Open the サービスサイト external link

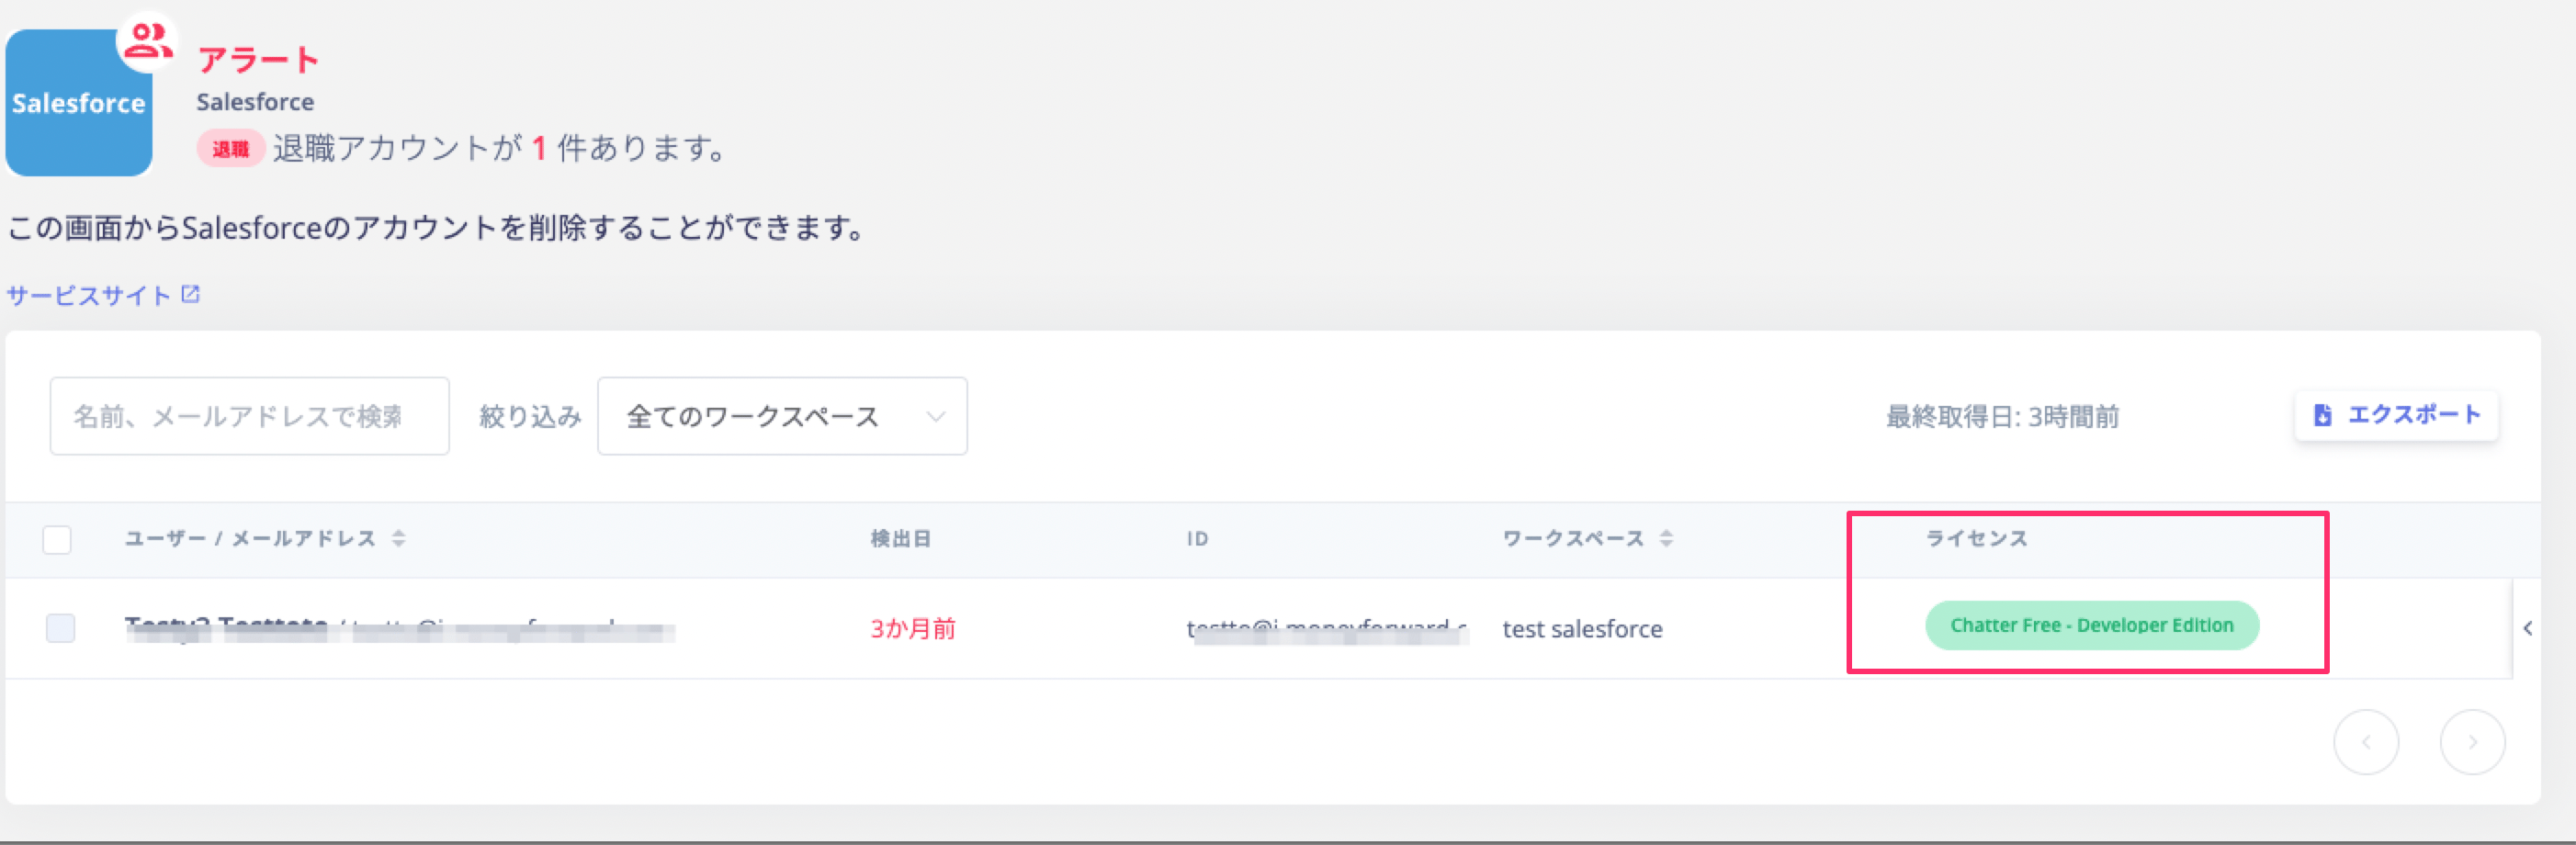[103, 295]
